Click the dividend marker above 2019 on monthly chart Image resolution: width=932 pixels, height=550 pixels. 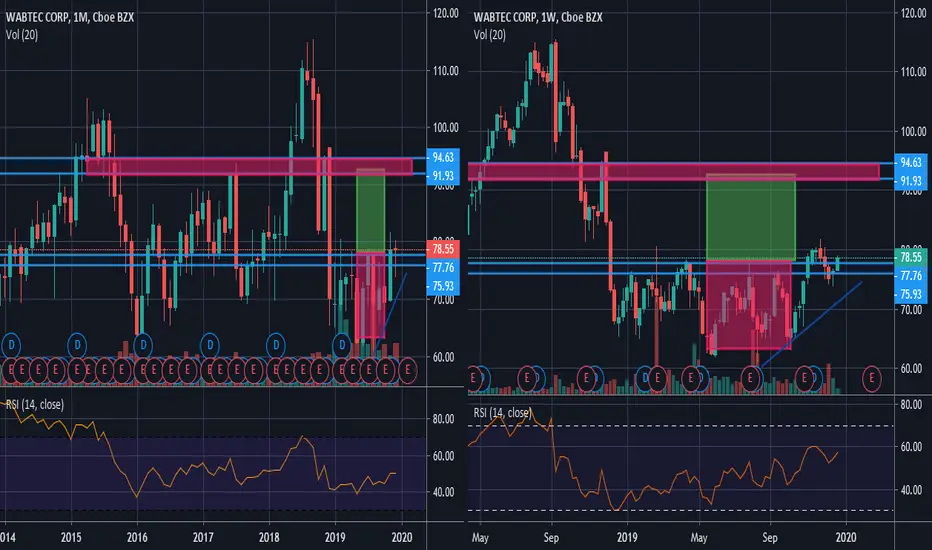[342, 345]
